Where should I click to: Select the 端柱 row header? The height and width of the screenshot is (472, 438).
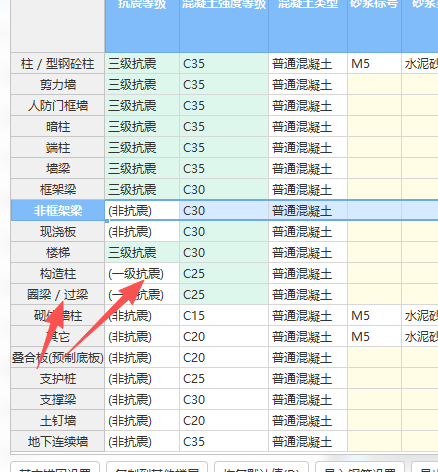(58, 147)
